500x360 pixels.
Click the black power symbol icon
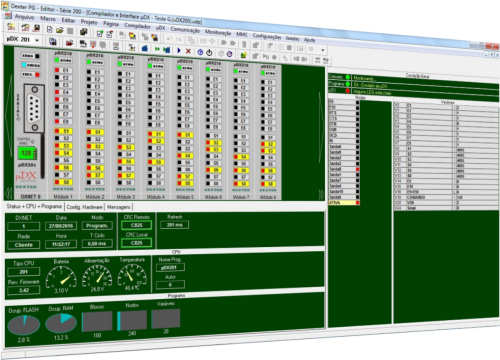(x=209, y=52)
